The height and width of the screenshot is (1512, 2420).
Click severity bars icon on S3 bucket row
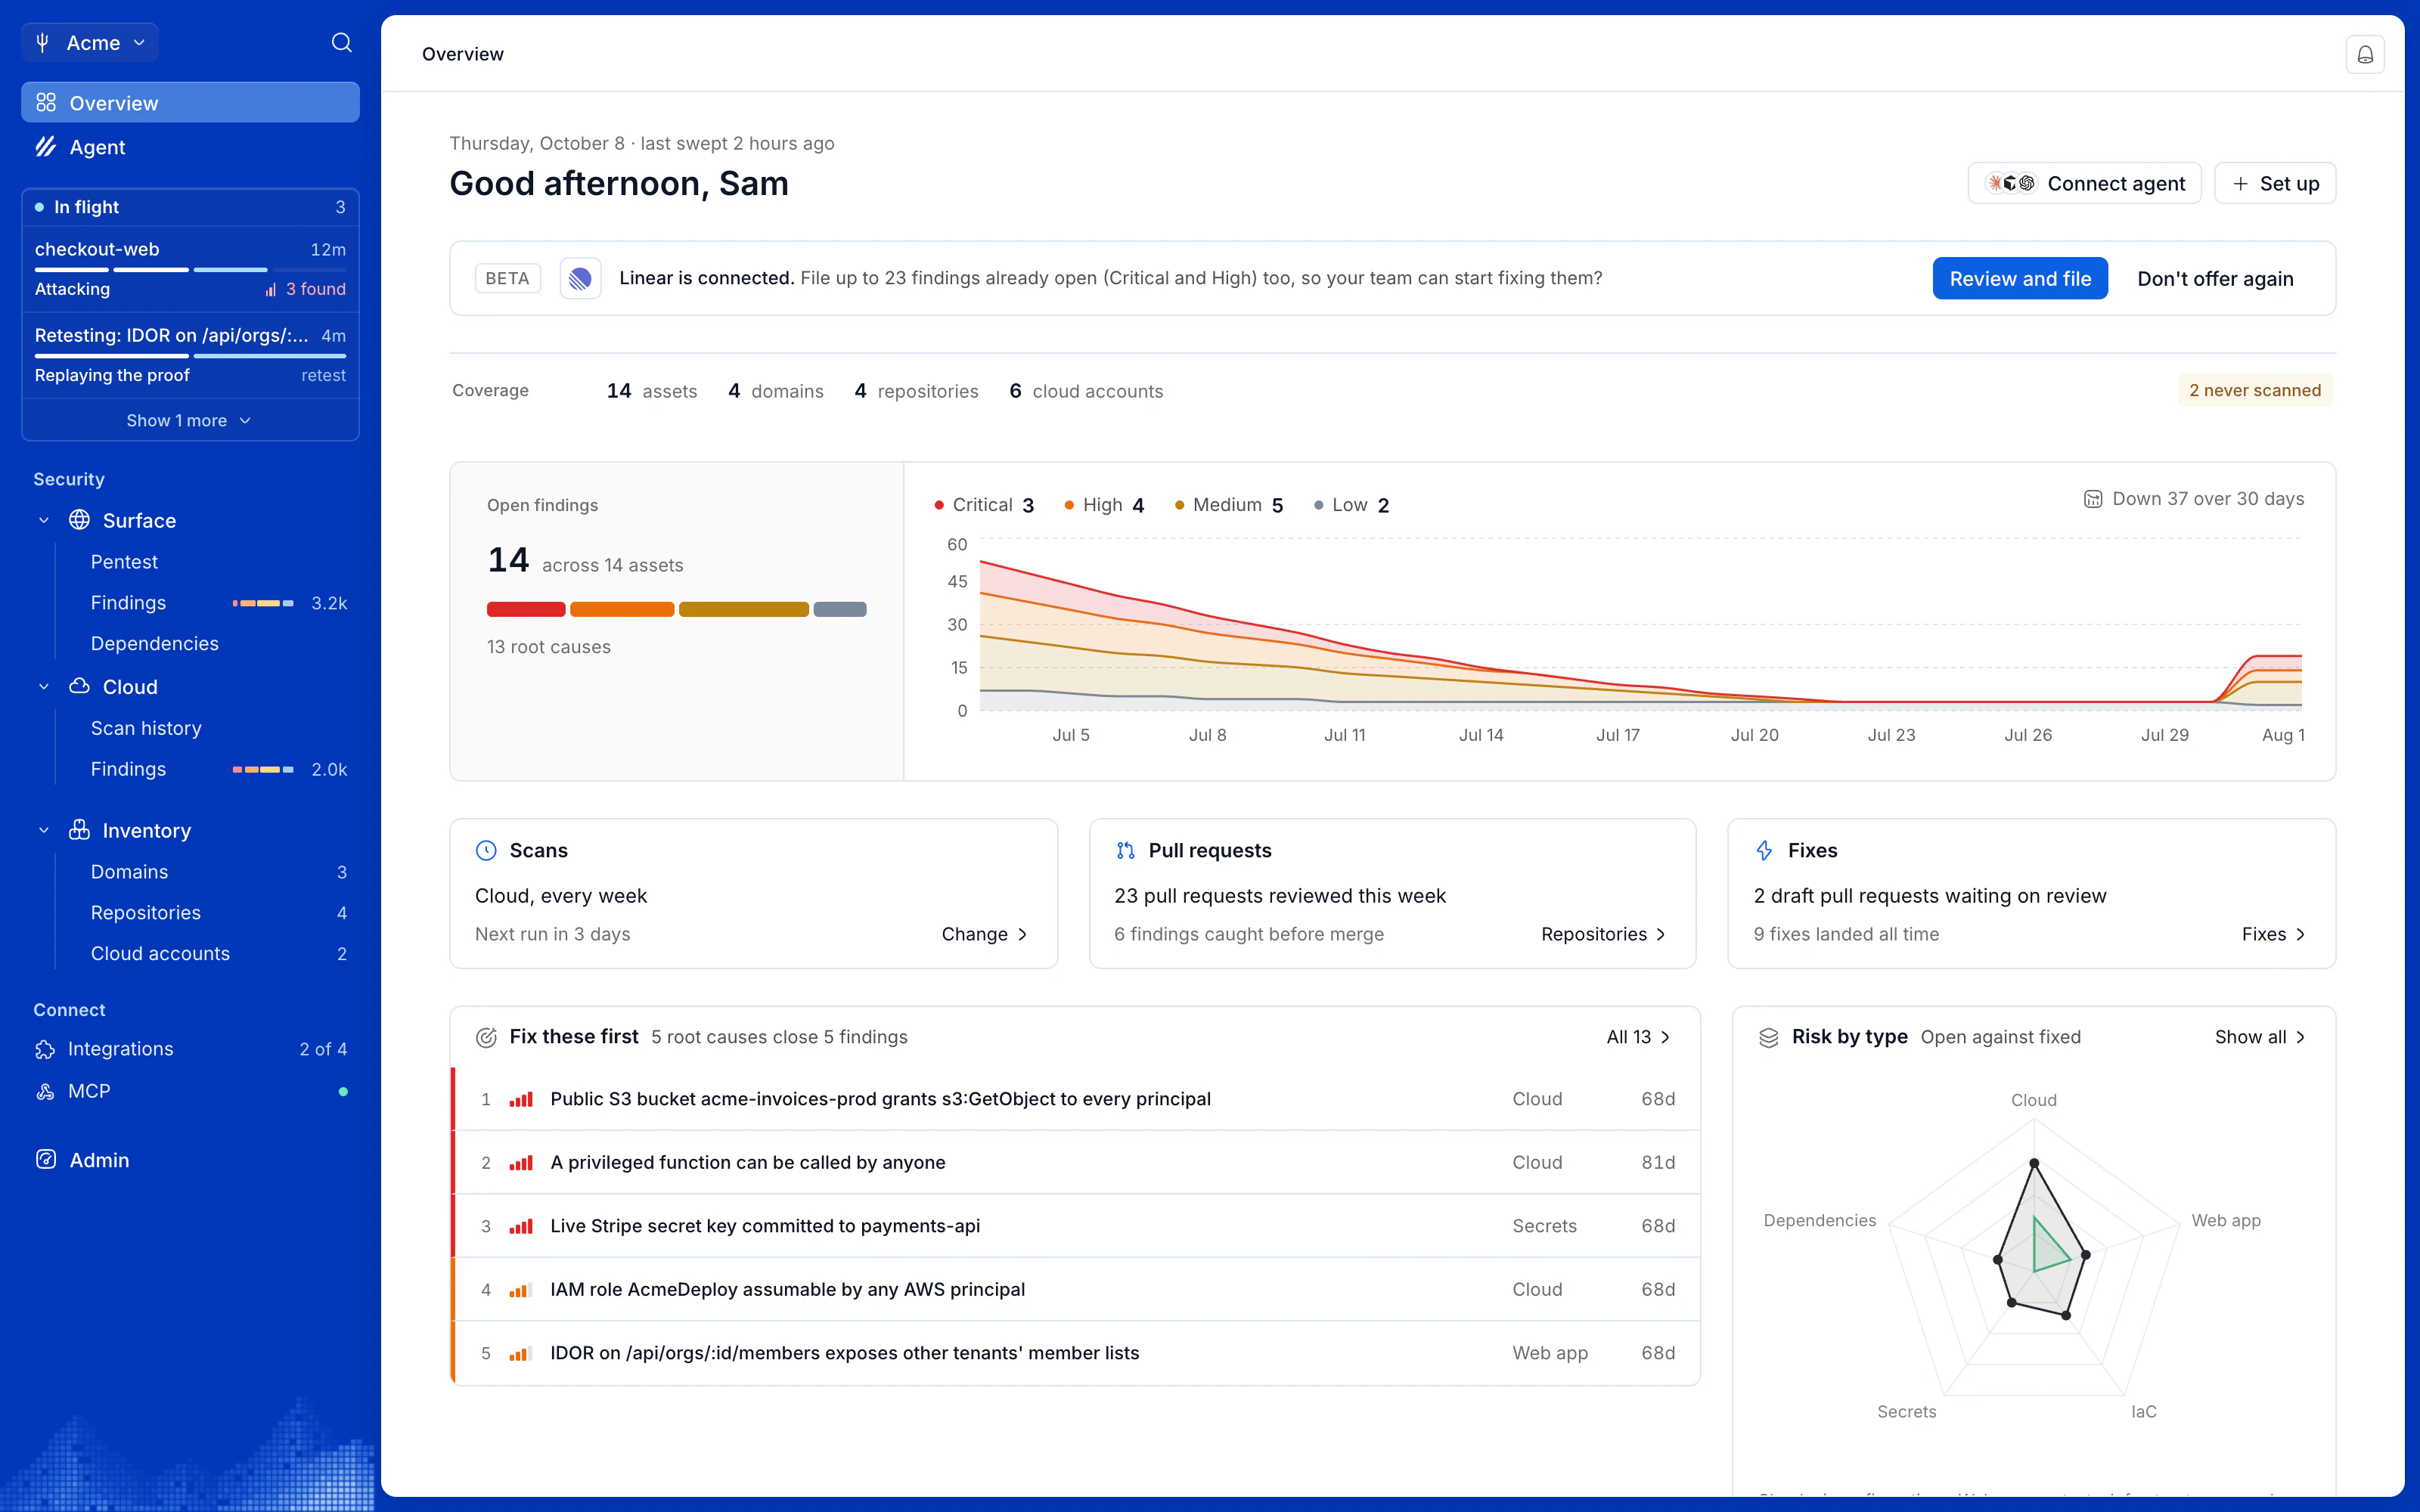(x=521, y=1099)
